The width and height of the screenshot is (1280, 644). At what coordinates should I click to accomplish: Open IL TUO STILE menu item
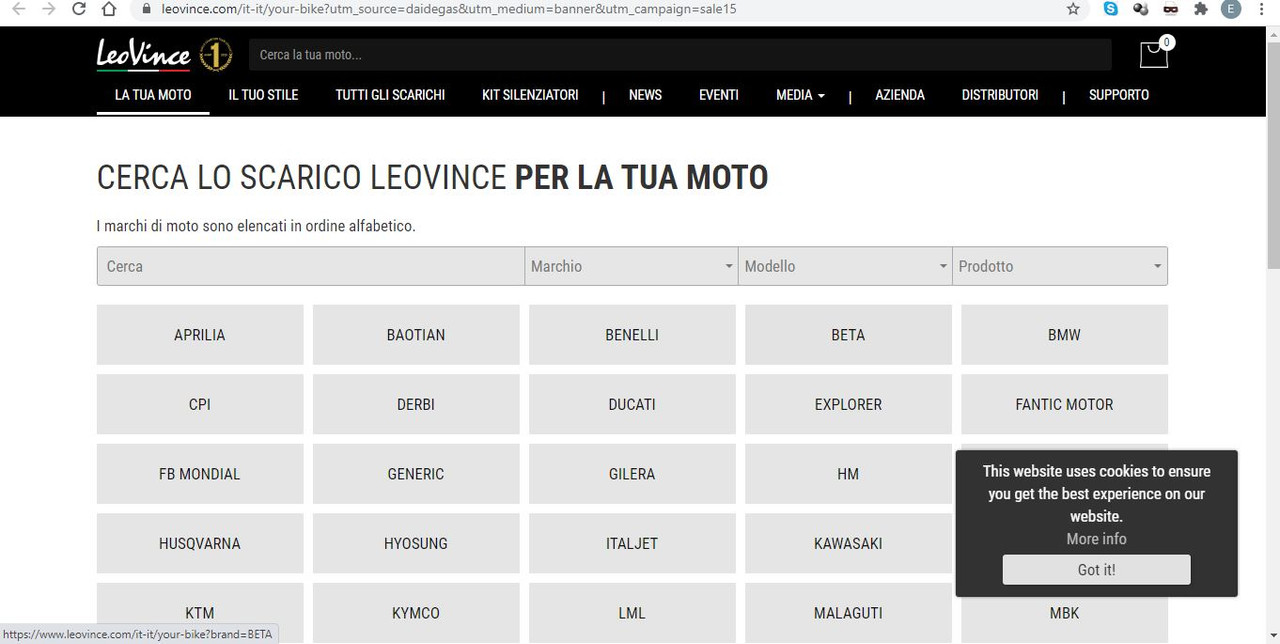tap(263, 95)
